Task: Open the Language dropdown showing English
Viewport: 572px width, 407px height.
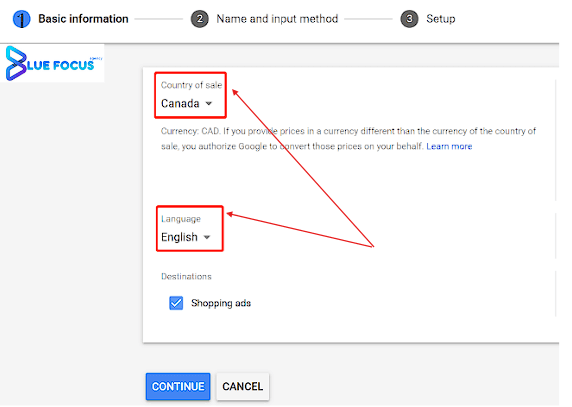Action: [186, 237]
